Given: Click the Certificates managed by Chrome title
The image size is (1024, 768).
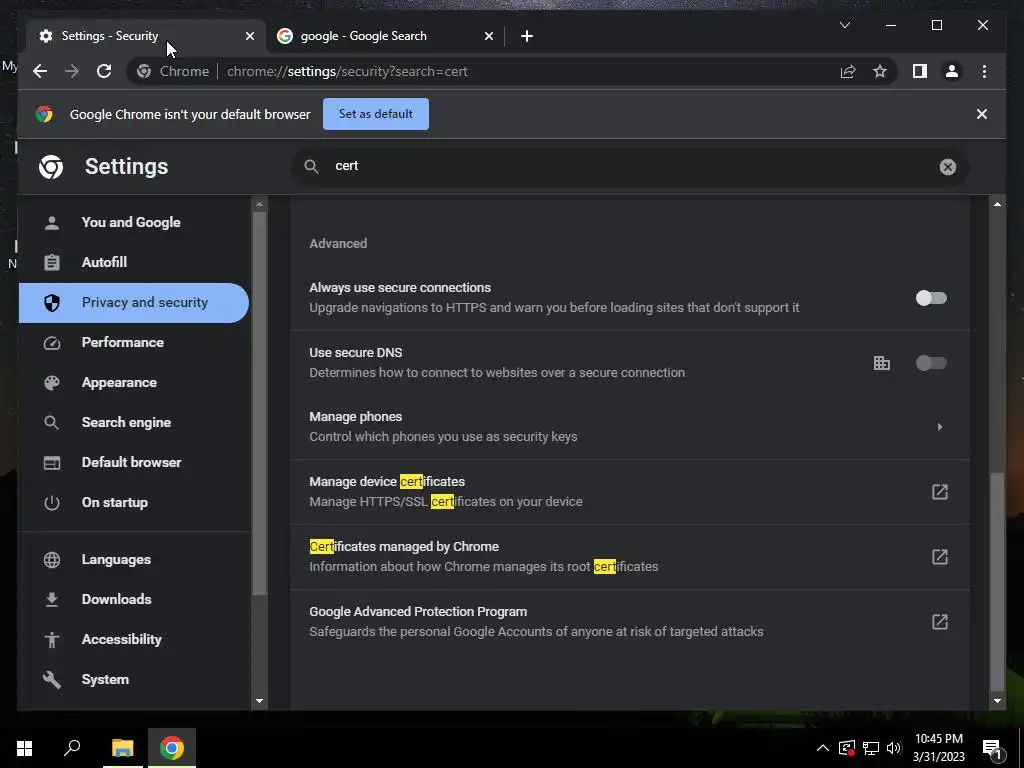Looking at the screenshot, I should click(x=404, y=546).
